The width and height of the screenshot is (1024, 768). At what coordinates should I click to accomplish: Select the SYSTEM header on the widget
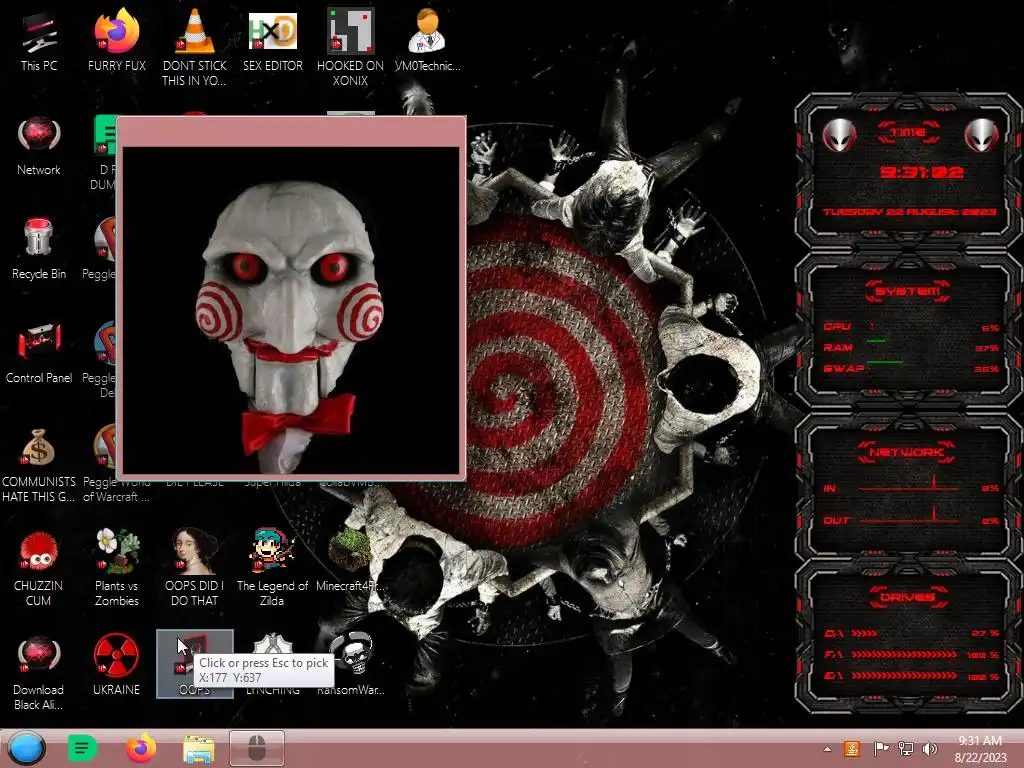pos(908,291)
